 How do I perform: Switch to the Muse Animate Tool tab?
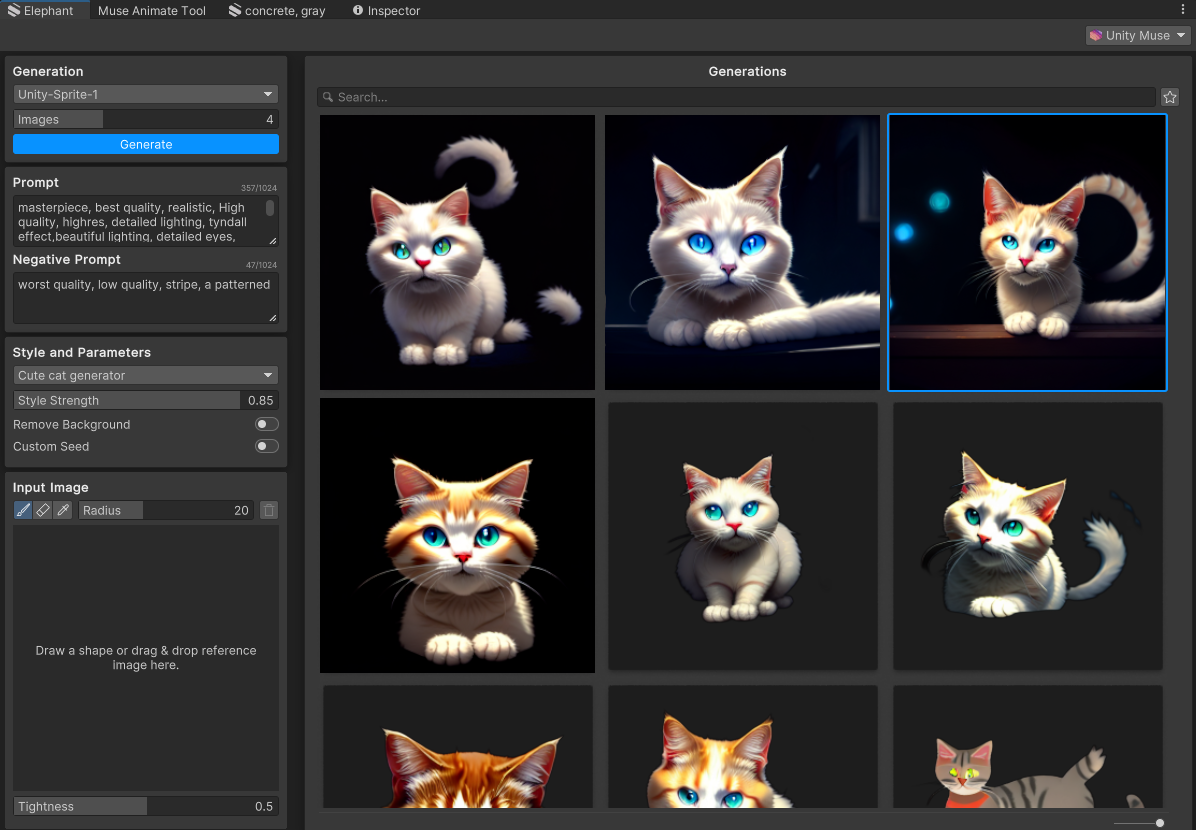[x=152, y=11]
